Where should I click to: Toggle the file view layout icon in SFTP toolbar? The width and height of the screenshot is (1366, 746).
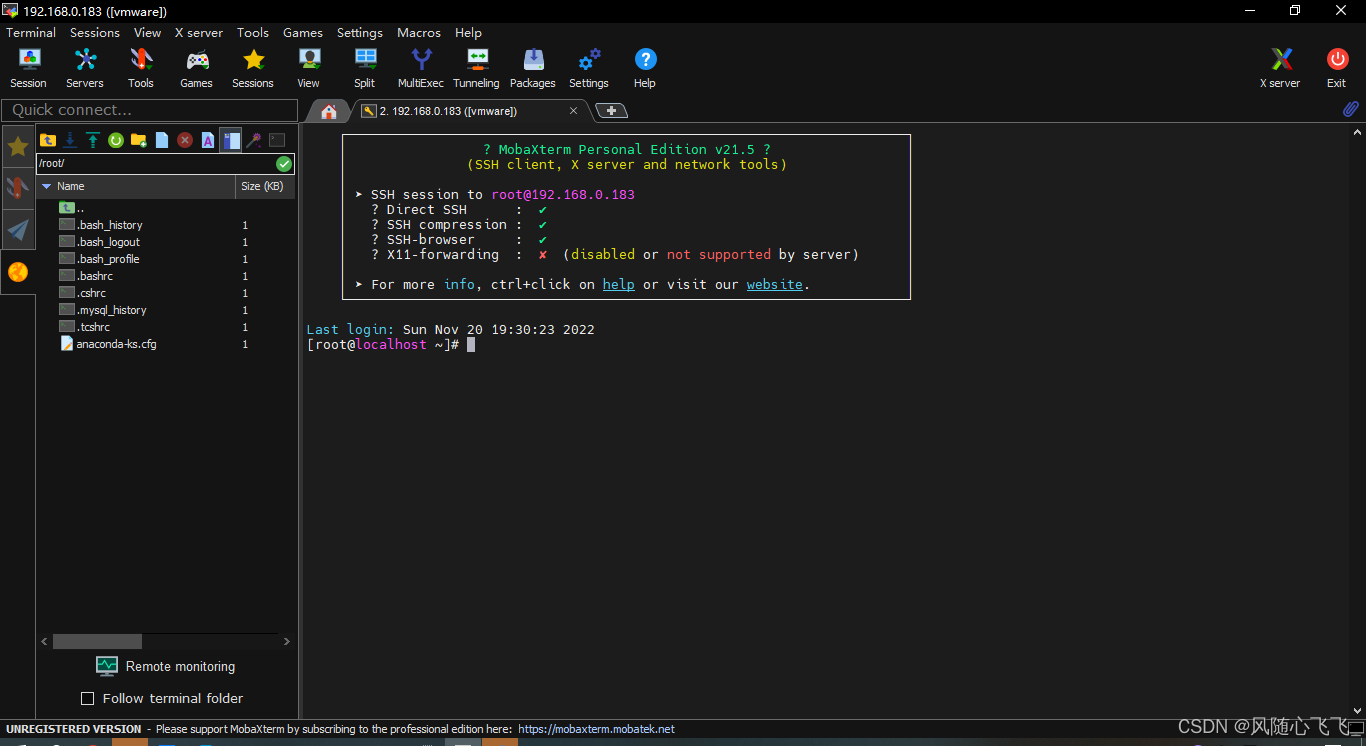click(x=231, y=140)
